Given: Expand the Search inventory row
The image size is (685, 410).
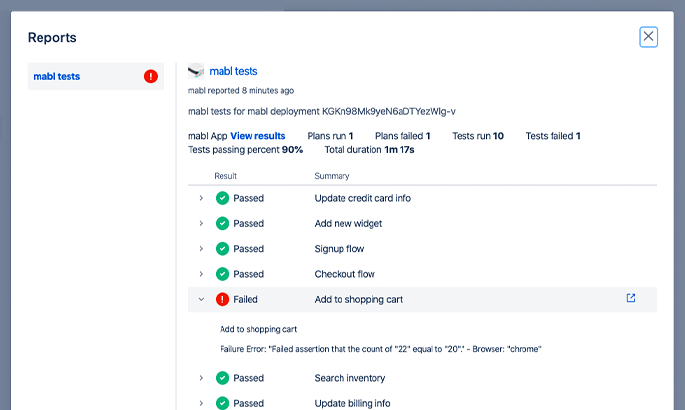Looking at the screenshot, I should point(201,378).
